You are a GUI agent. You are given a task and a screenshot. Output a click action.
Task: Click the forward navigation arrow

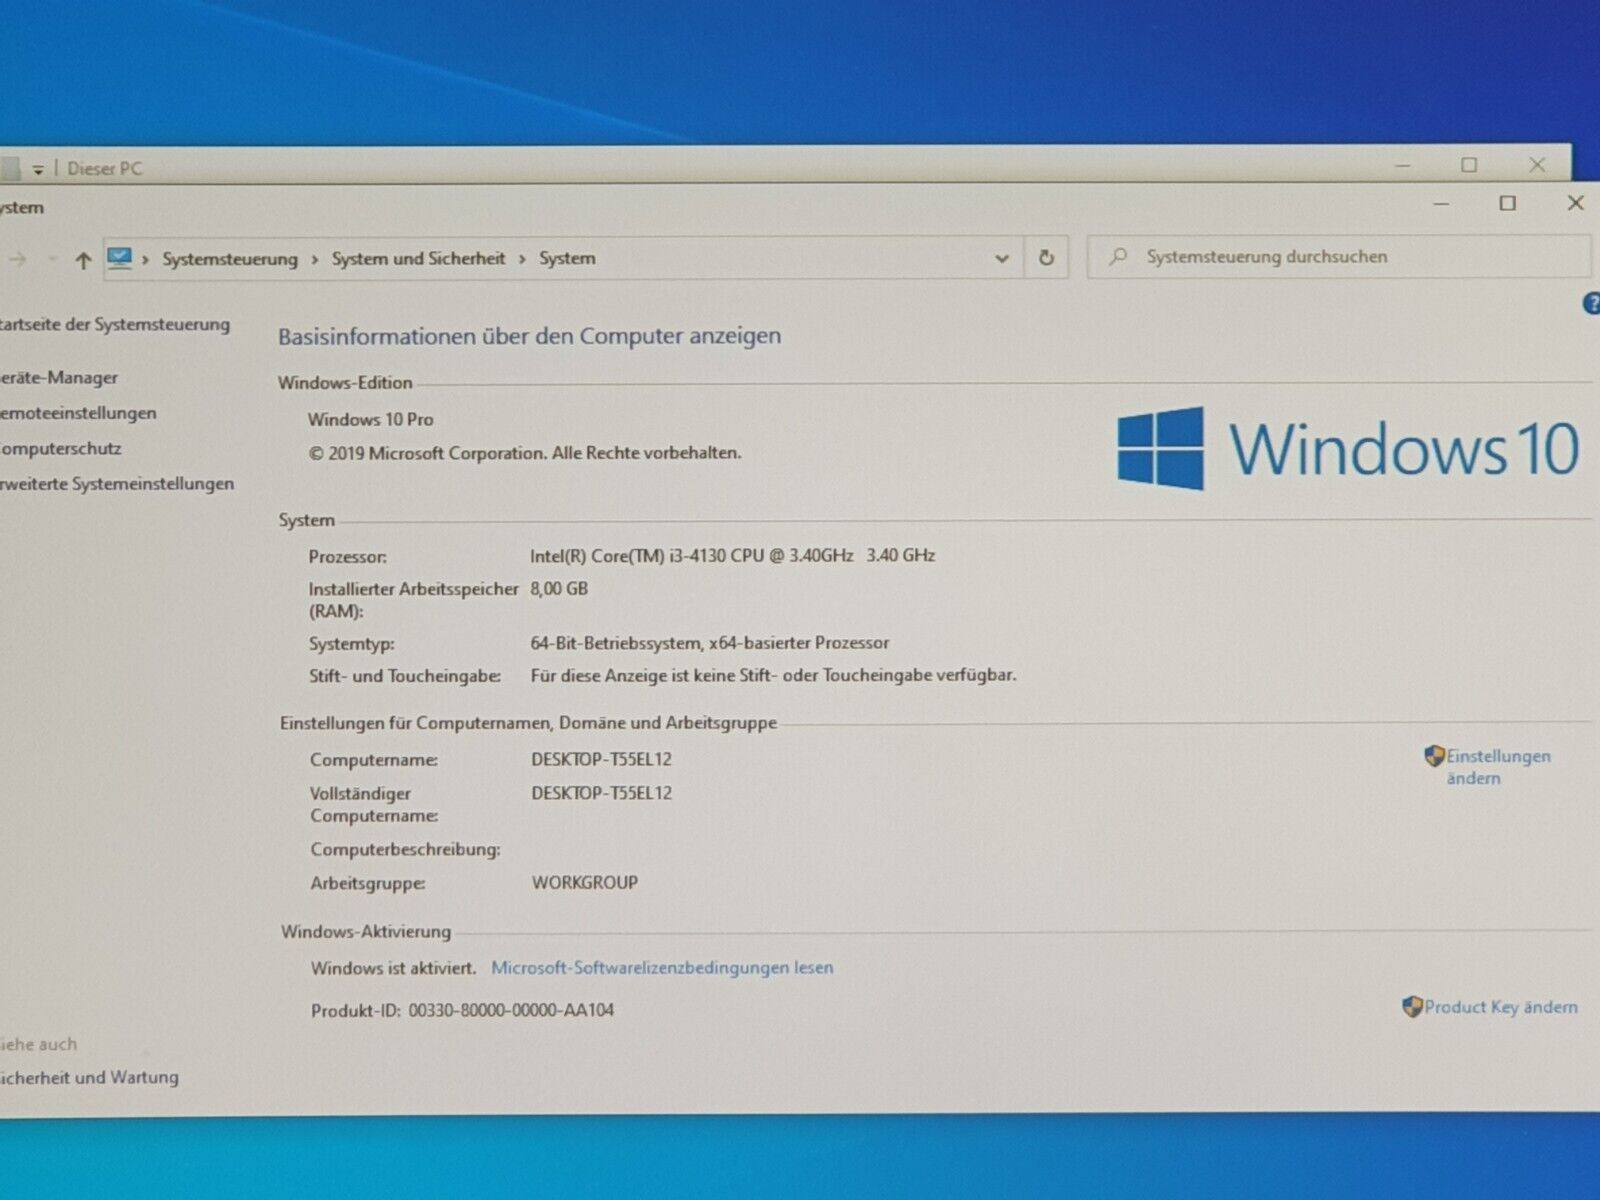19,260
